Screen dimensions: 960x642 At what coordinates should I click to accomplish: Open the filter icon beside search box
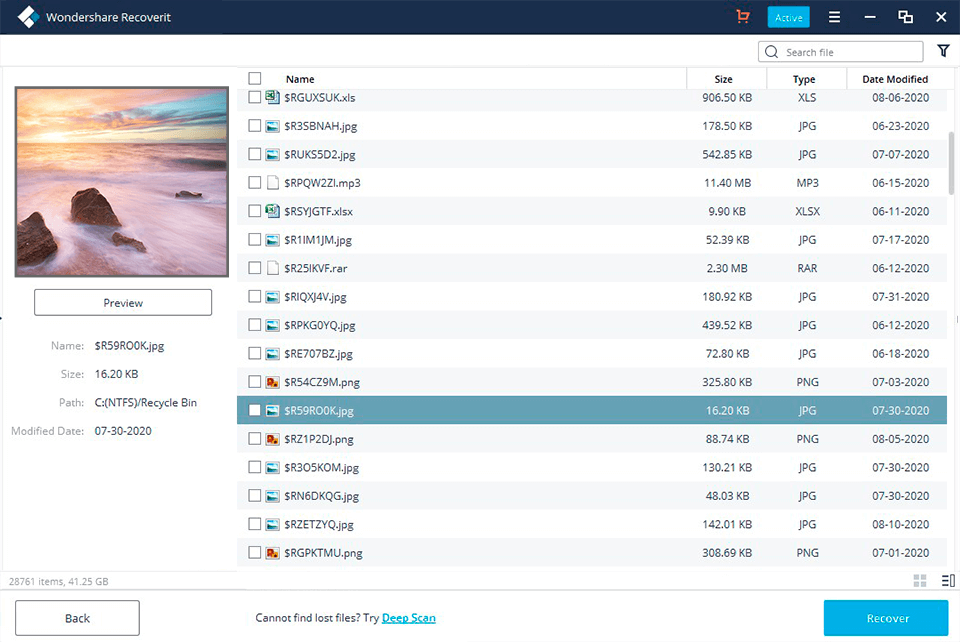(943, 50)
